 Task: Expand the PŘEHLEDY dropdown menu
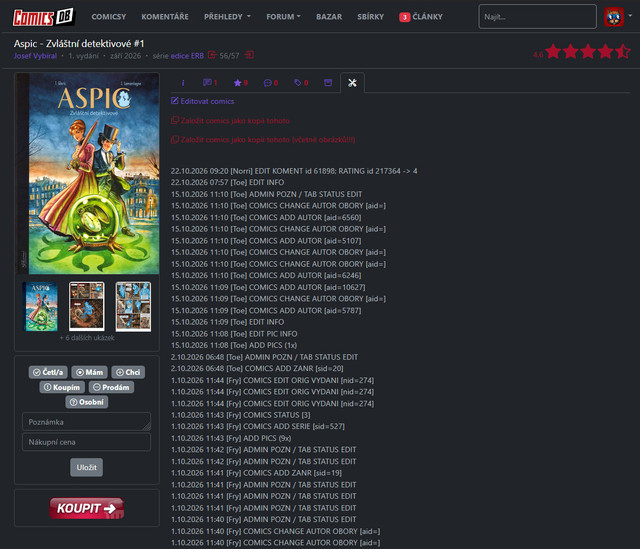coord(227,17)
